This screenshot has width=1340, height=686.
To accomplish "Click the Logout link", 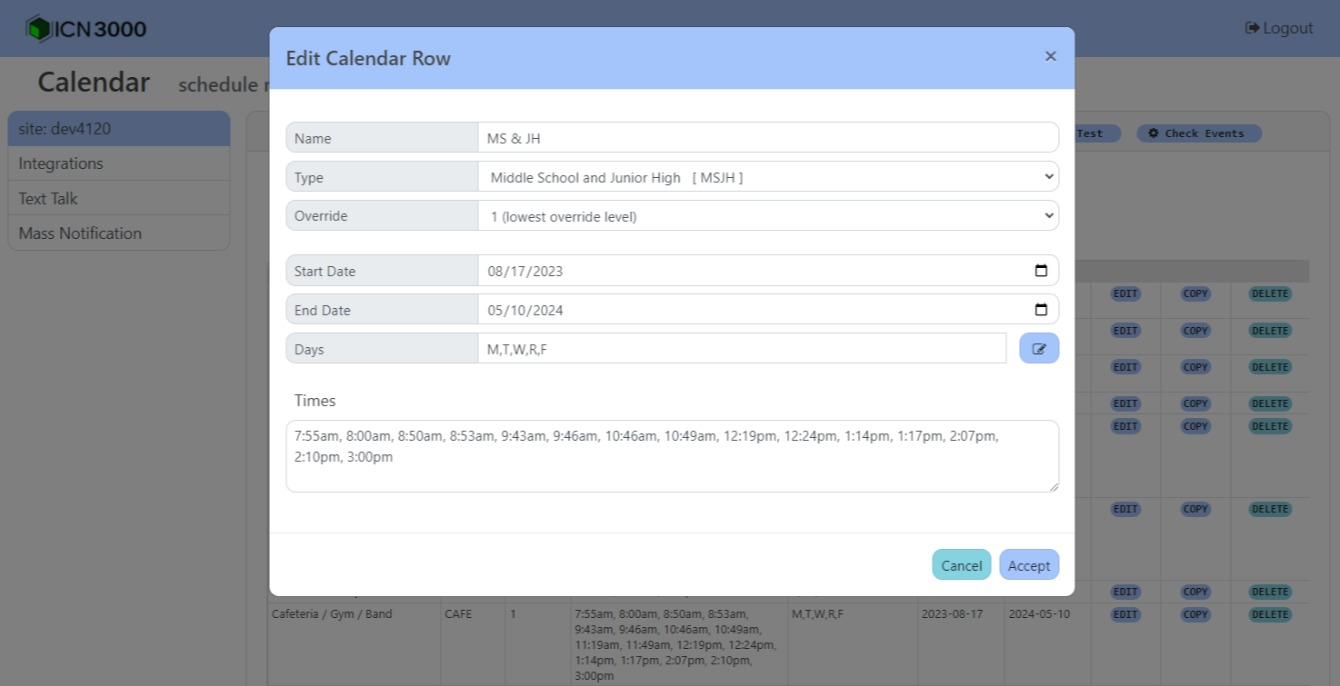I will (1279, 28).
